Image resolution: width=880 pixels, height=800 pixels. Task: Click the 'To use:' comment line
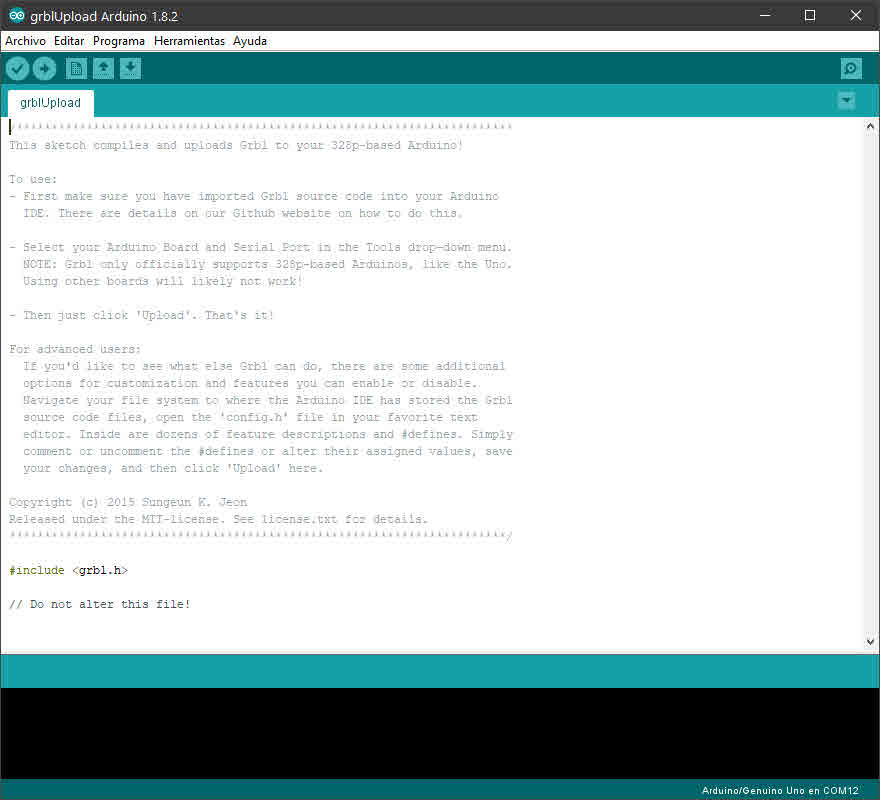[33, 180]
